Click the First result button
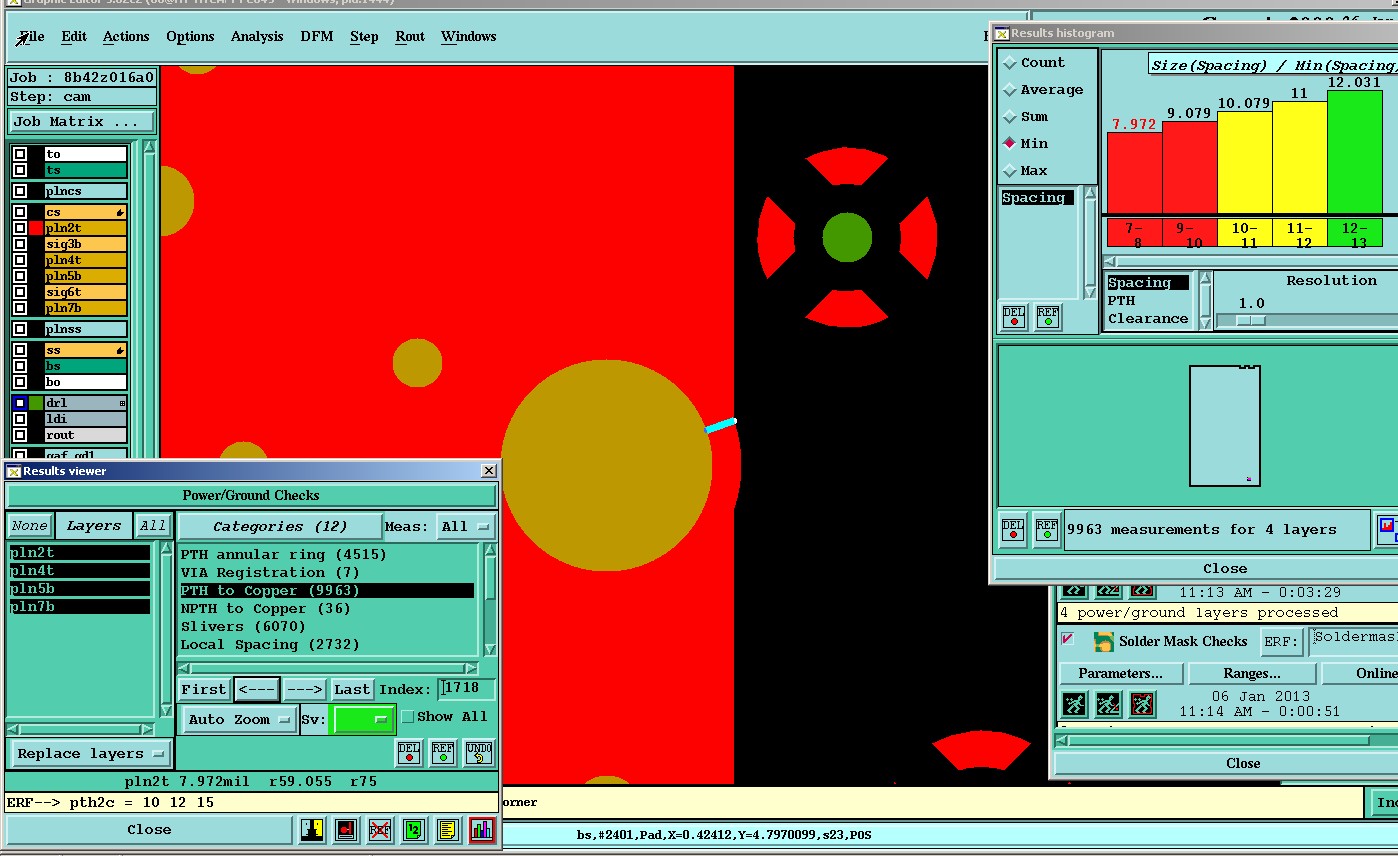The width and height of the screenshot is (1398, 856). [x=204, y=689]
